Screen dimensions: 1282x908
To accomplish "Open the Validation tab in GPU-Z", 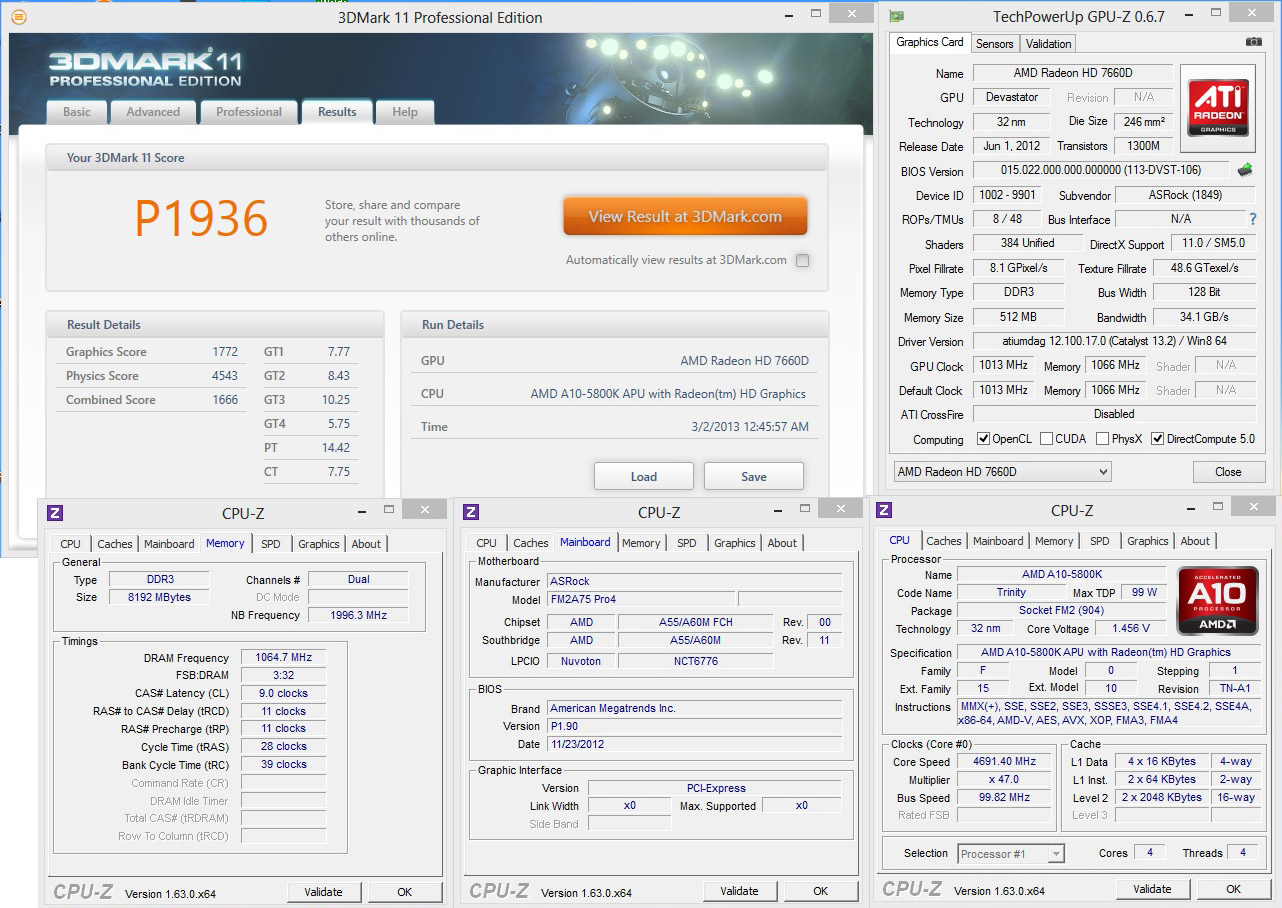I will pyautogui.click(x=1048, y=44).
